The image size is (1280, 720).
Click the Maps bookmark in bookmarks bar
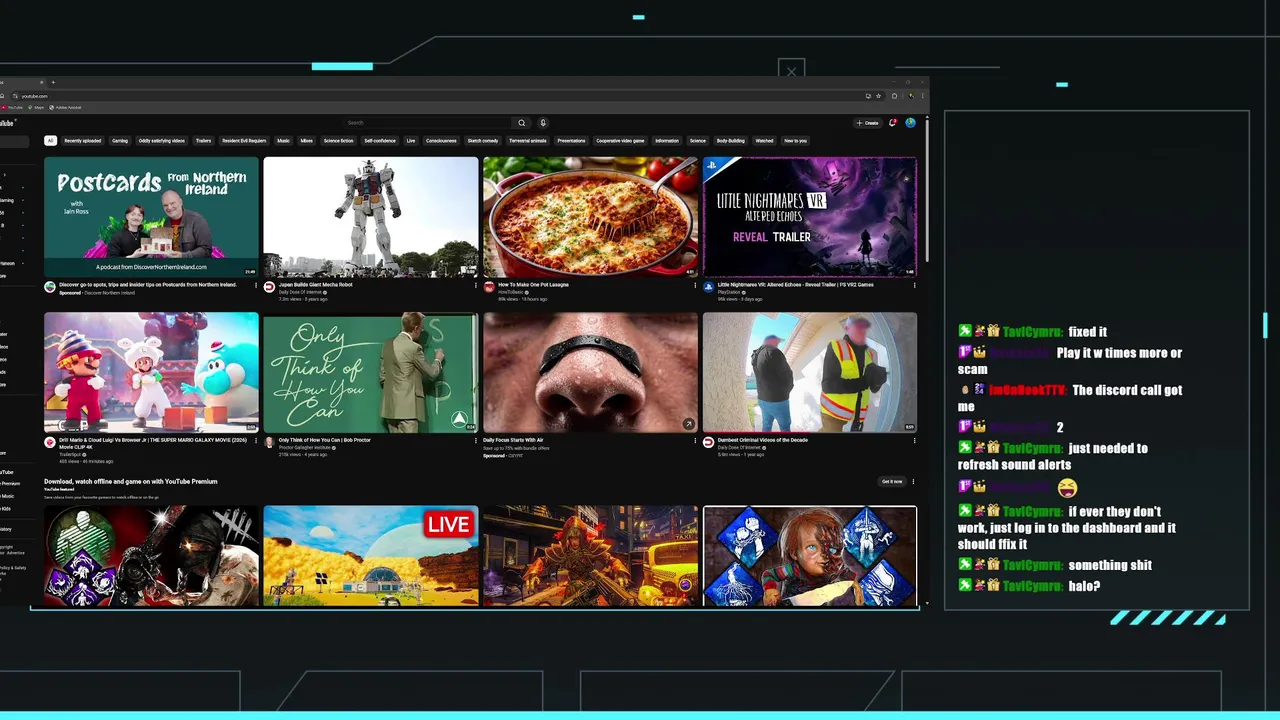coord(37,107)
